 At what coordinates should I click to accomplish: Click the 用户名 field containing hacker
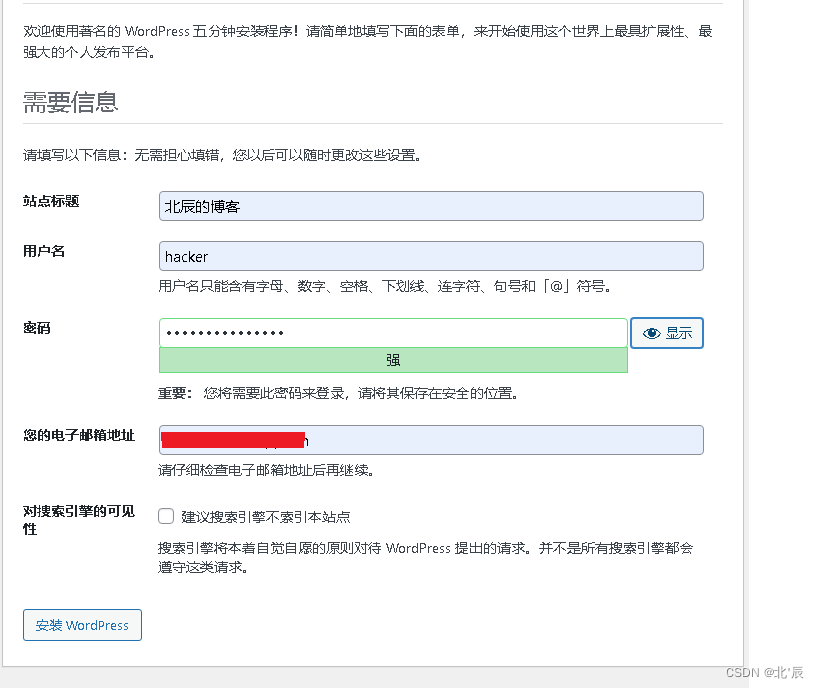coord(431,256)
